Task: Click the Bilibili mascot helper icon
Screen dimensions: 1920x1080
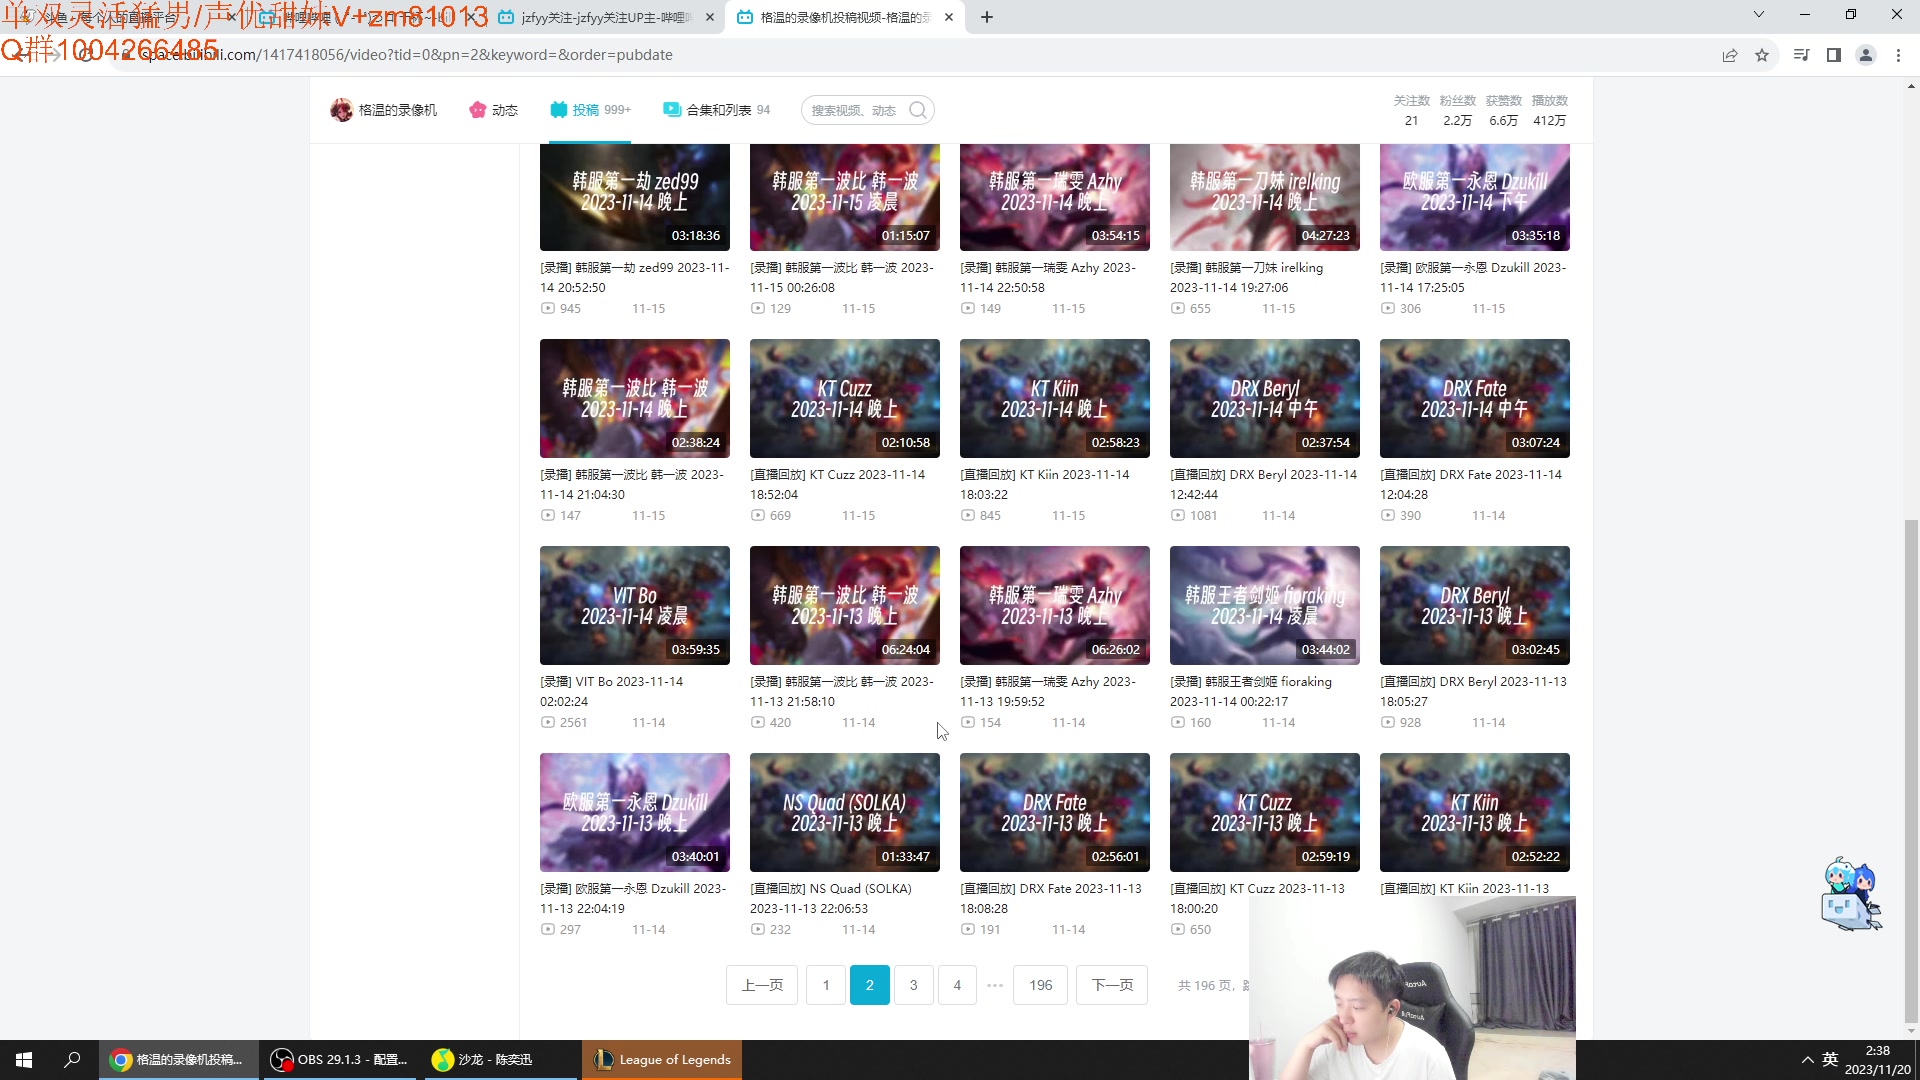Action: (x=1852, y=893)
